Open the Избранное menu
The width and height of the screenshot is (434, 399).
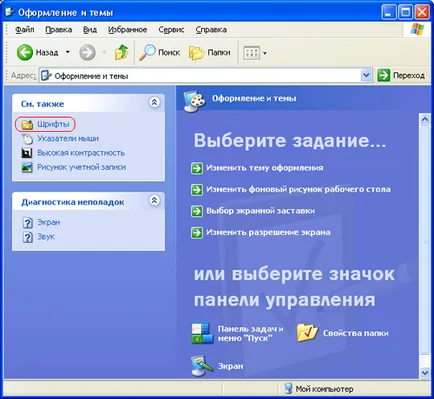click(127, 30)
